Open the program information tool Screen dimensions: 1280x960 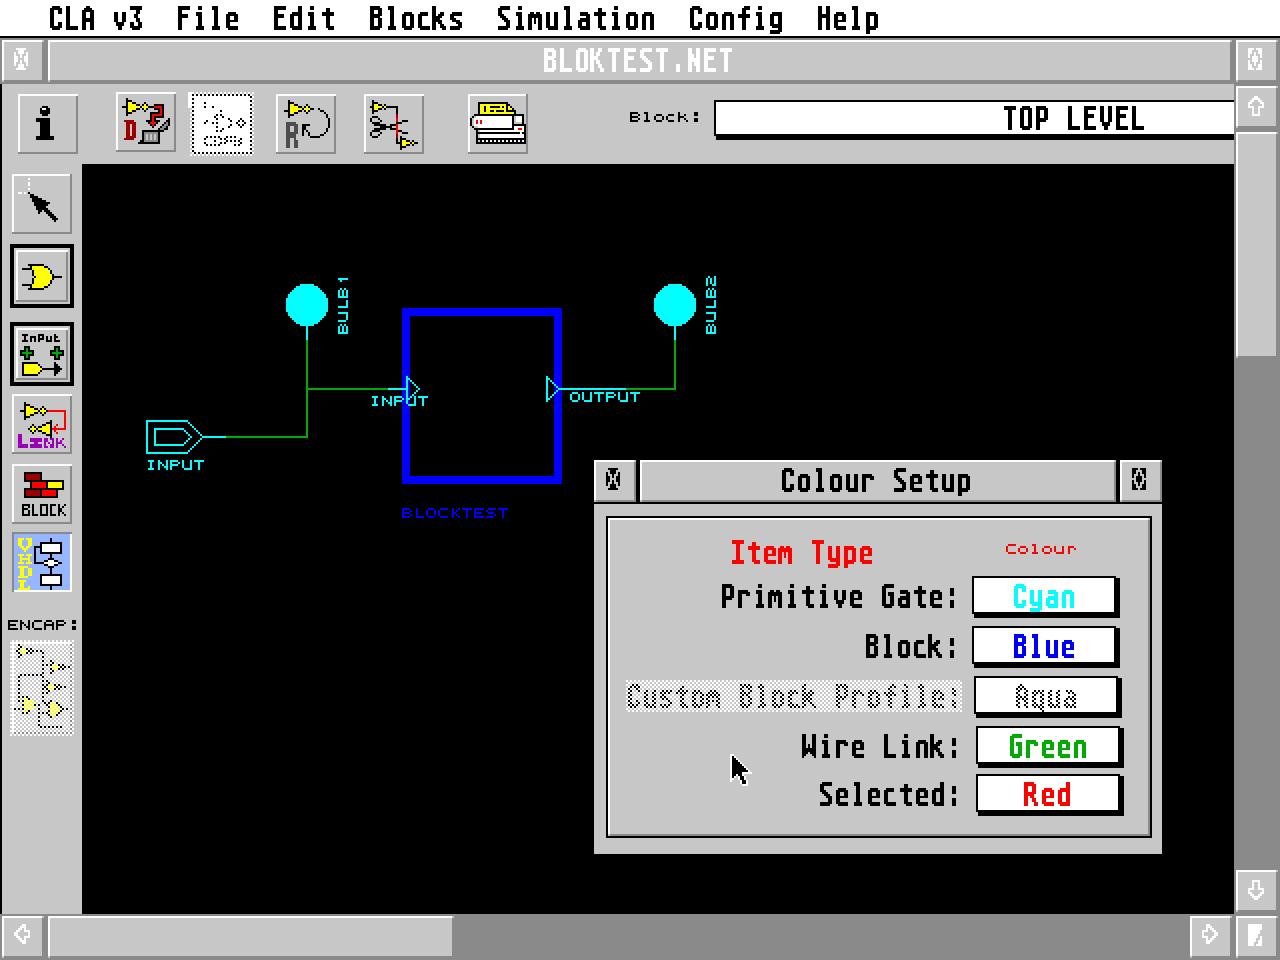45,122
